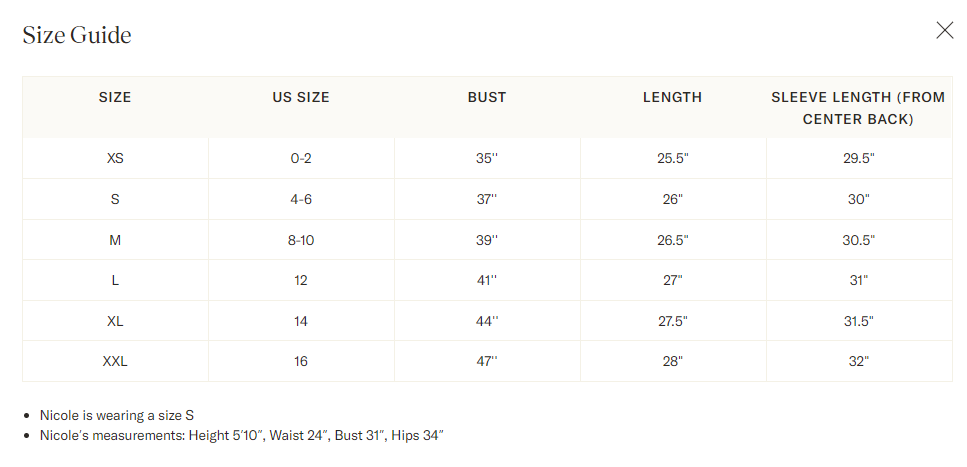967x467 pixels.
Task: Click the 32" sleeve length cell
Action: coord(858,362)
